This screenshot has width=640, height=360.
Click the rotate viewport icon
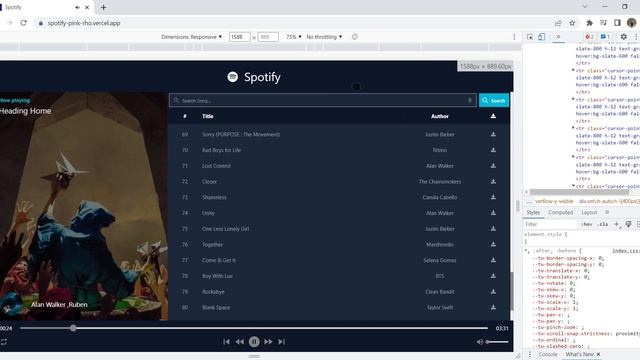pyautogui.click(x=355, y=37)
